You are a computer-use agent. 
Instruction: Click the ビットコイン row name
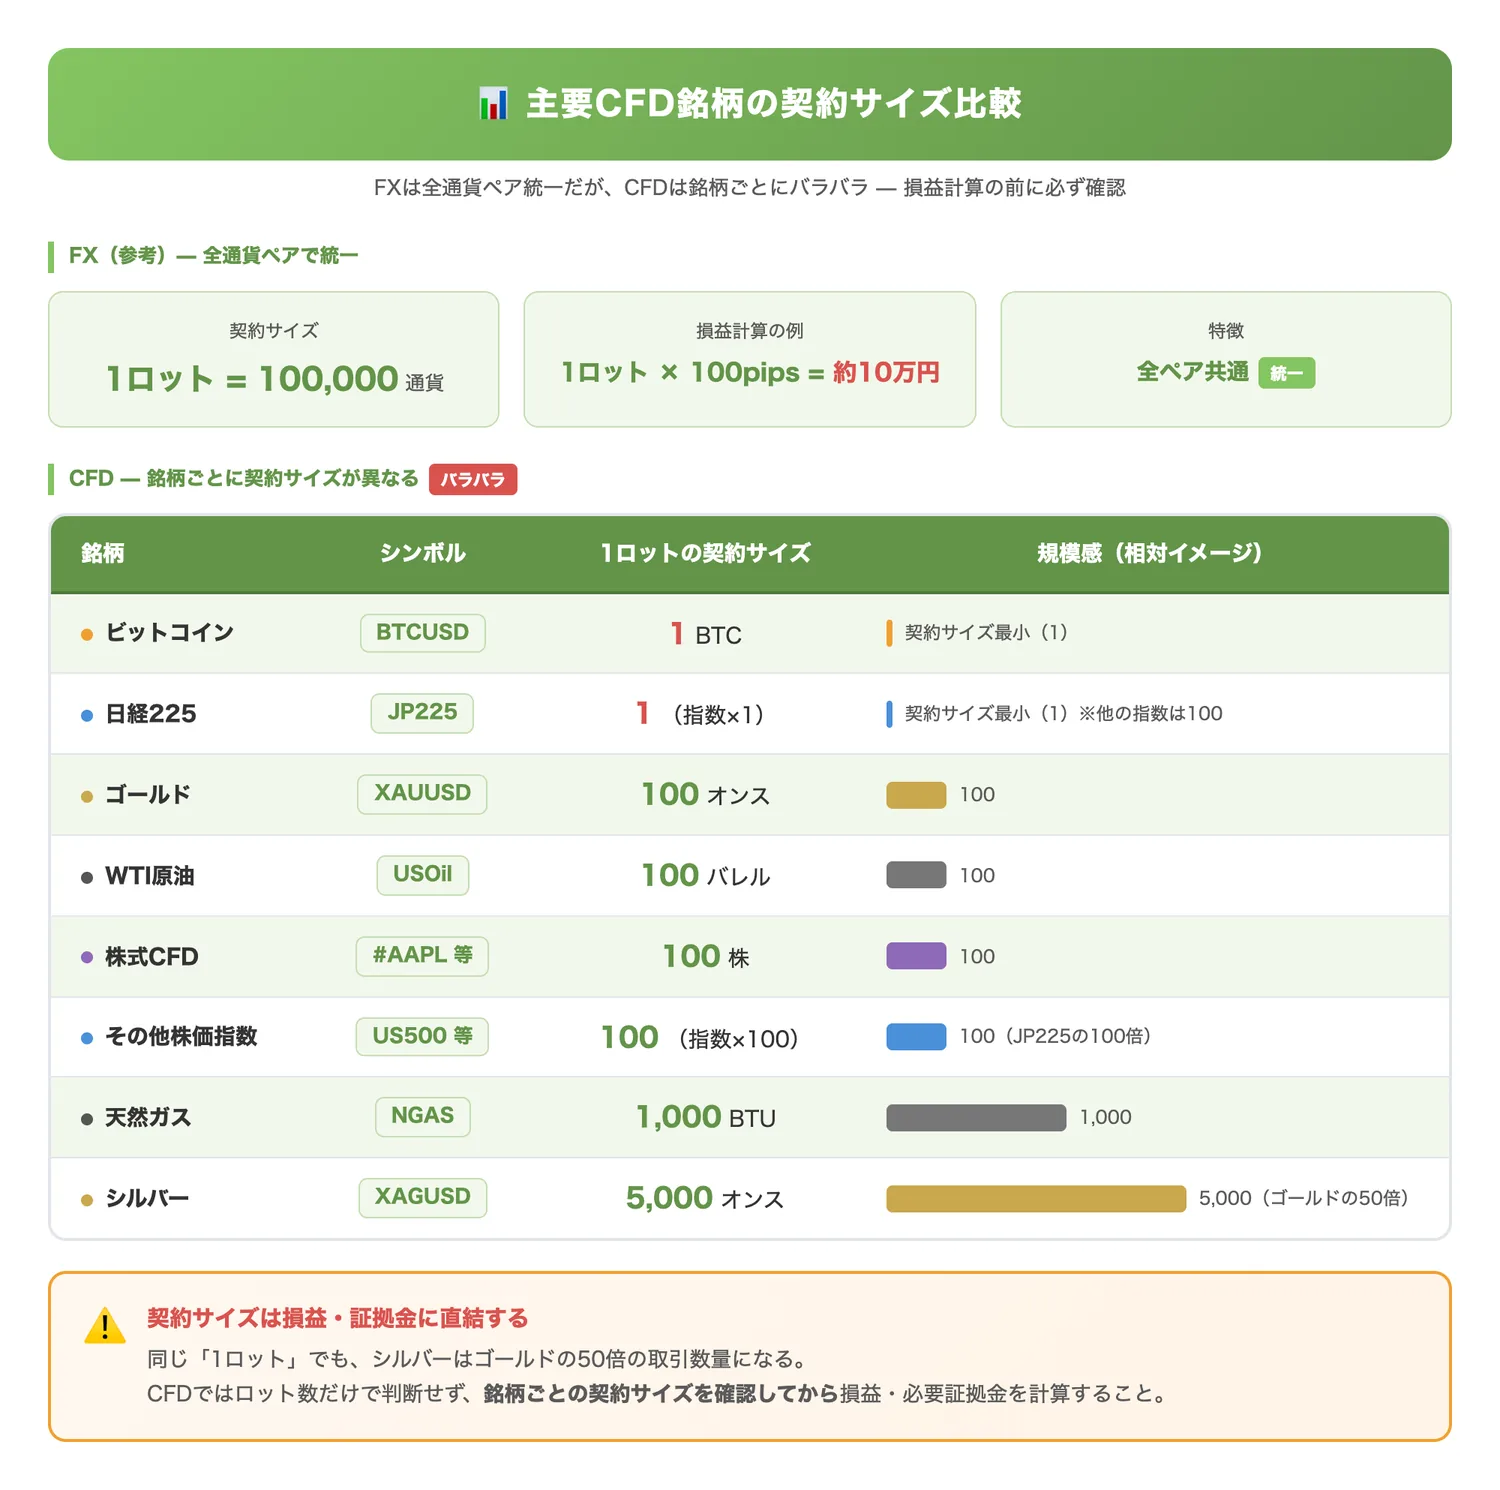click(170, 633)
